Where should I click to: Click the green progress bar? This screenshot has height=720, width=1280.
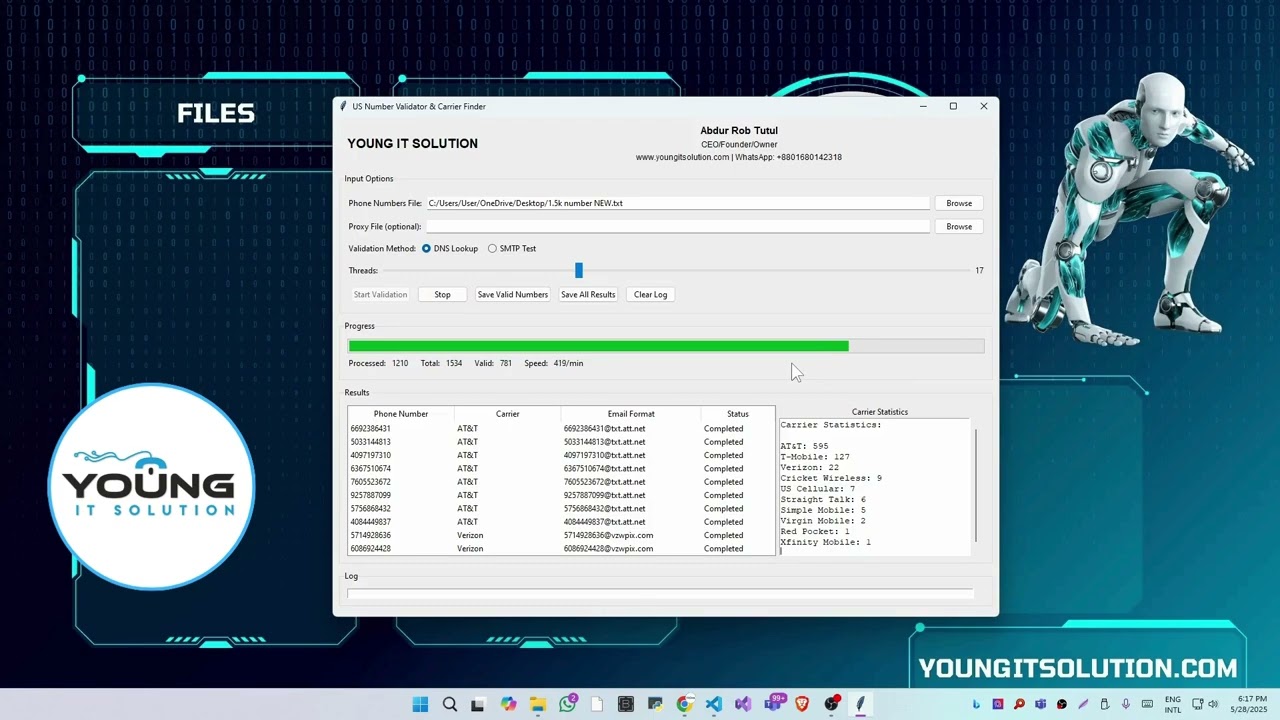point(598,346)
